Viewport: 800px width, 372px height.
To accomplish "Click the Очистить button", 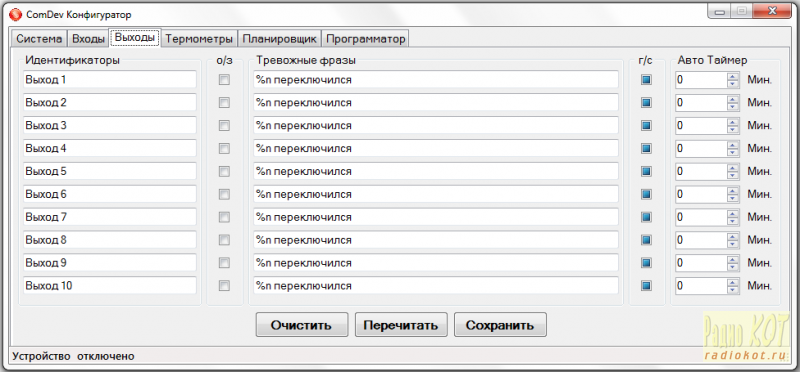I will 302,325.
